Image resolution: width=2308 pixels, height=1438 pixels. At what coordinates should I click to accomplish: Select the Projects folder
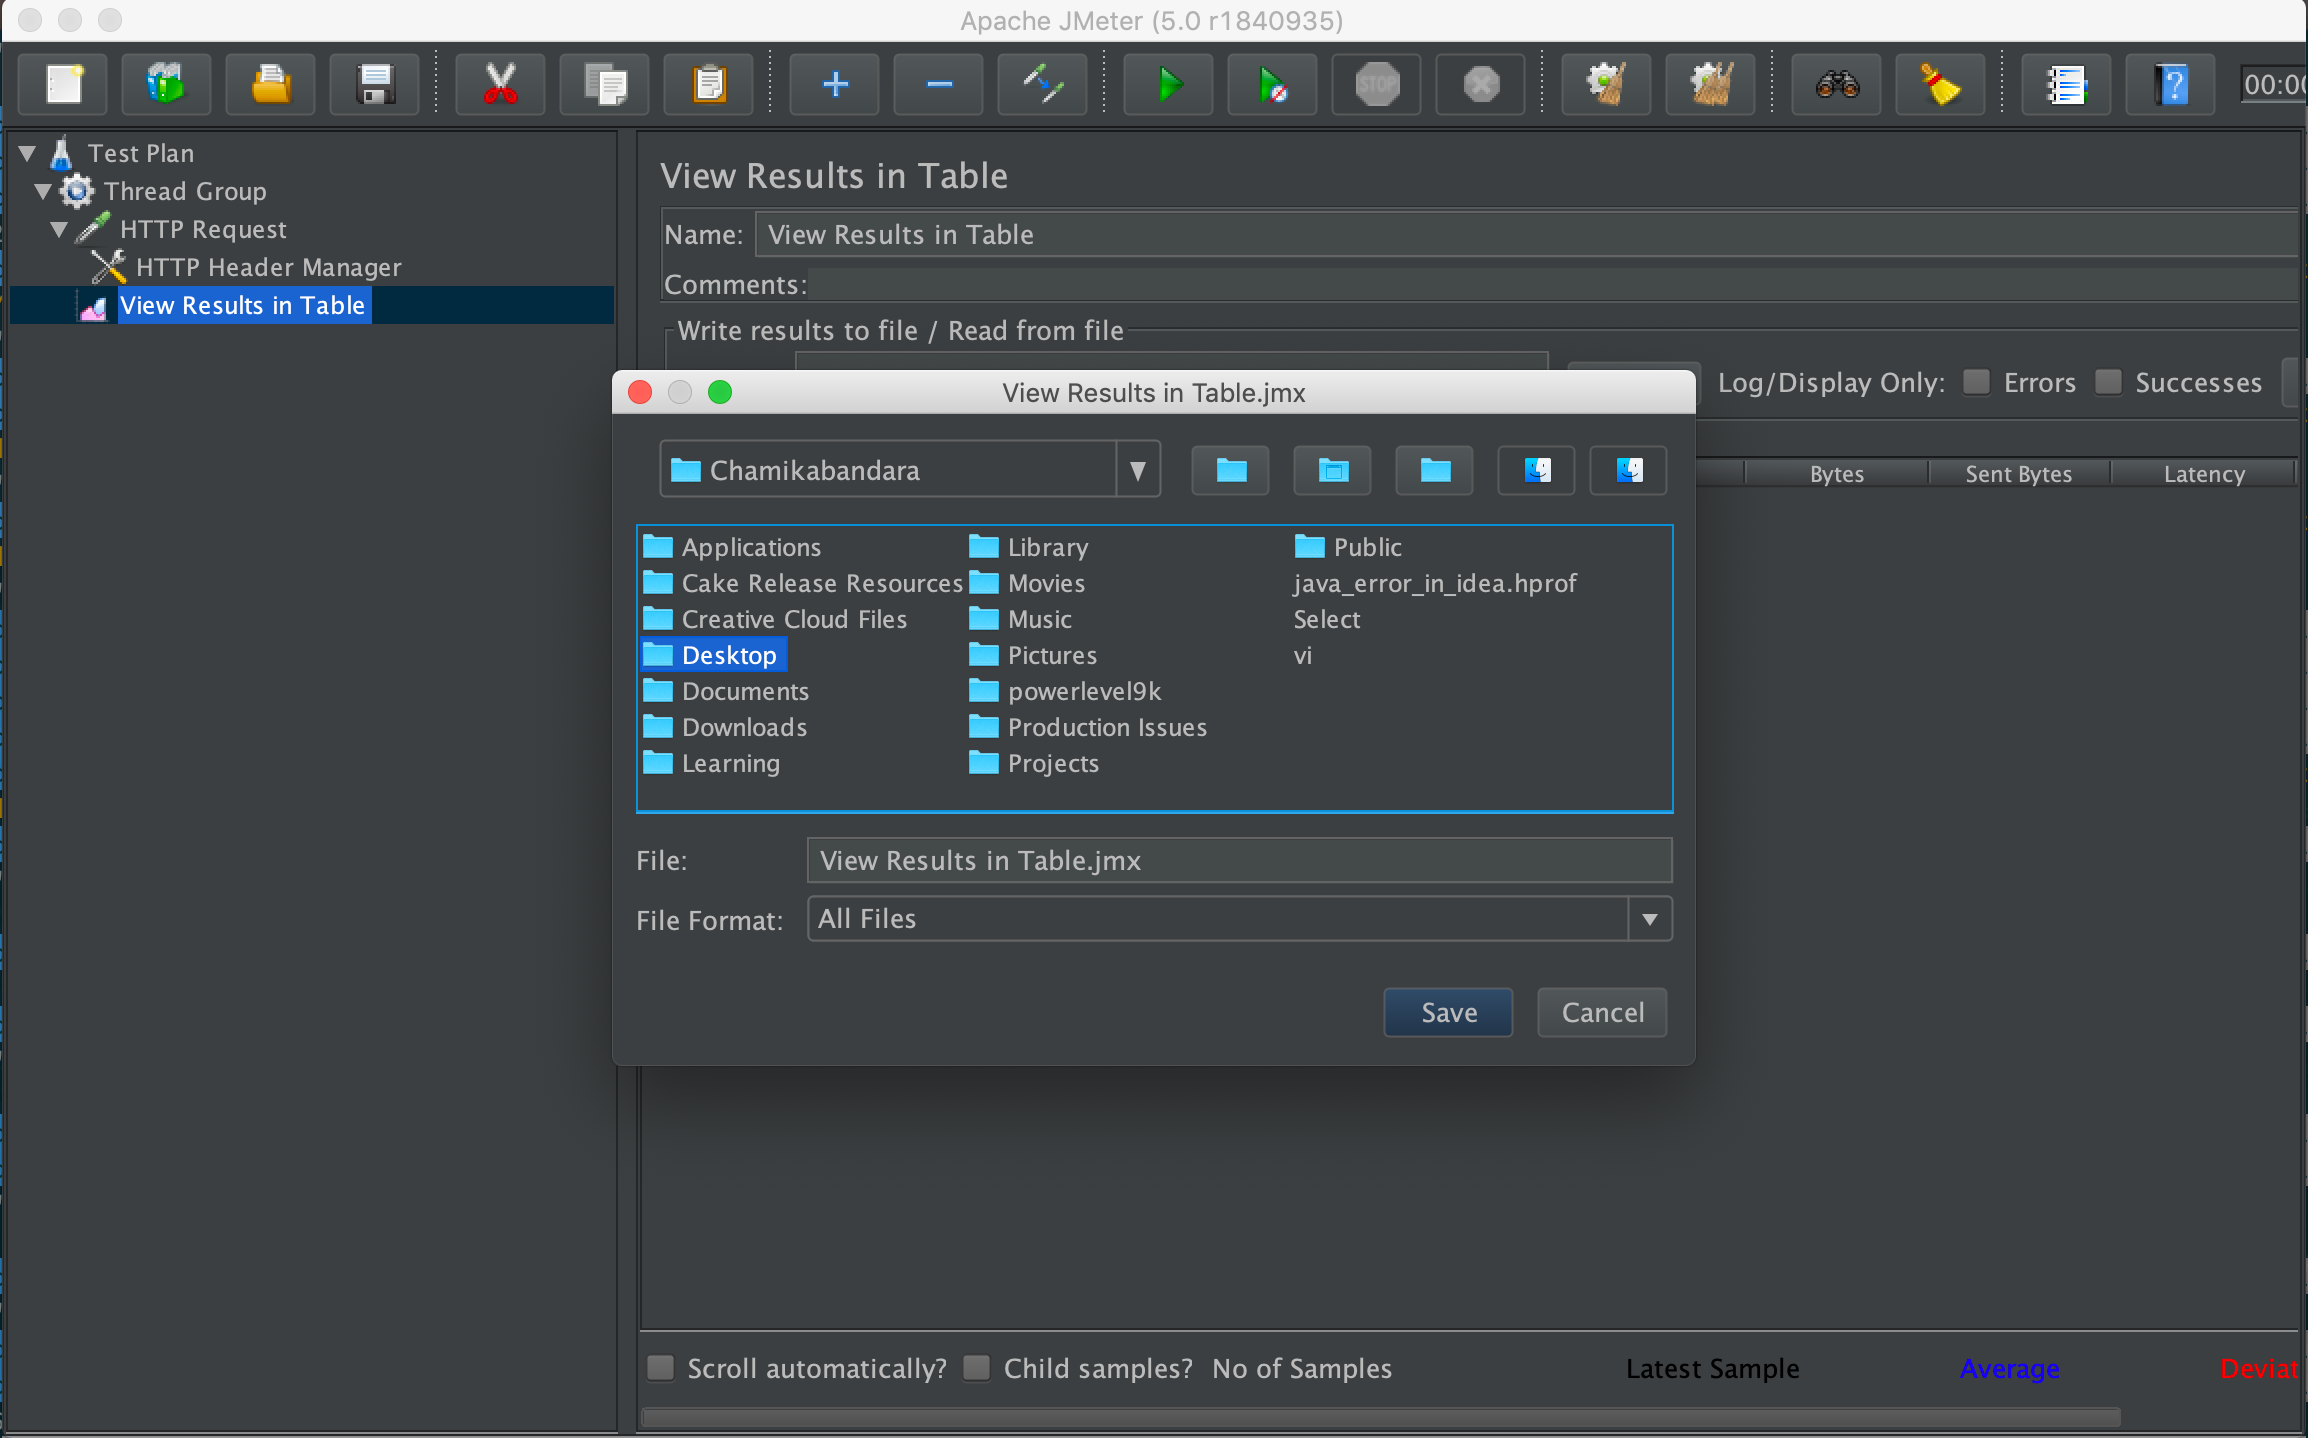[x=1034, y=763]
